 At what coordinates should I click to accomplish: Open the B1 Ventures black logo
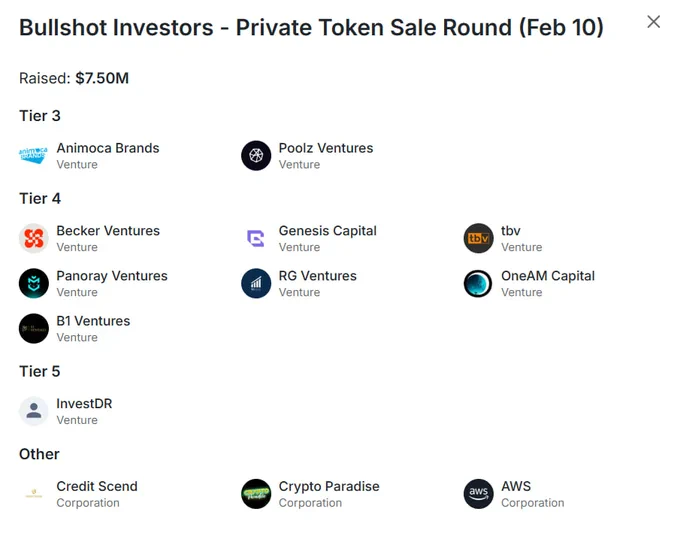tap(33, 328)
